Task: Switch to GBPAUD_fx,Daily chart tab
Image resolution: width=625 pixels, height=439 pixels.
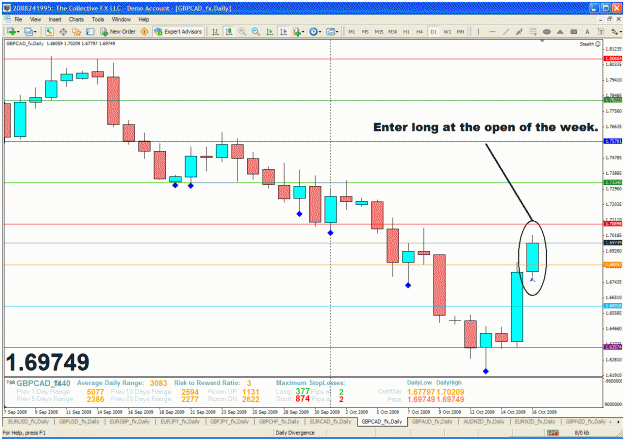Action: [432, 421]
